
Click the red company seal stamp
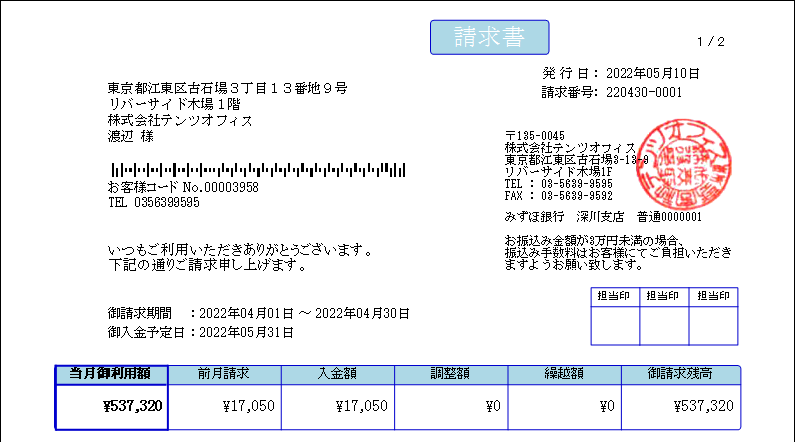(x=683, y=164)
